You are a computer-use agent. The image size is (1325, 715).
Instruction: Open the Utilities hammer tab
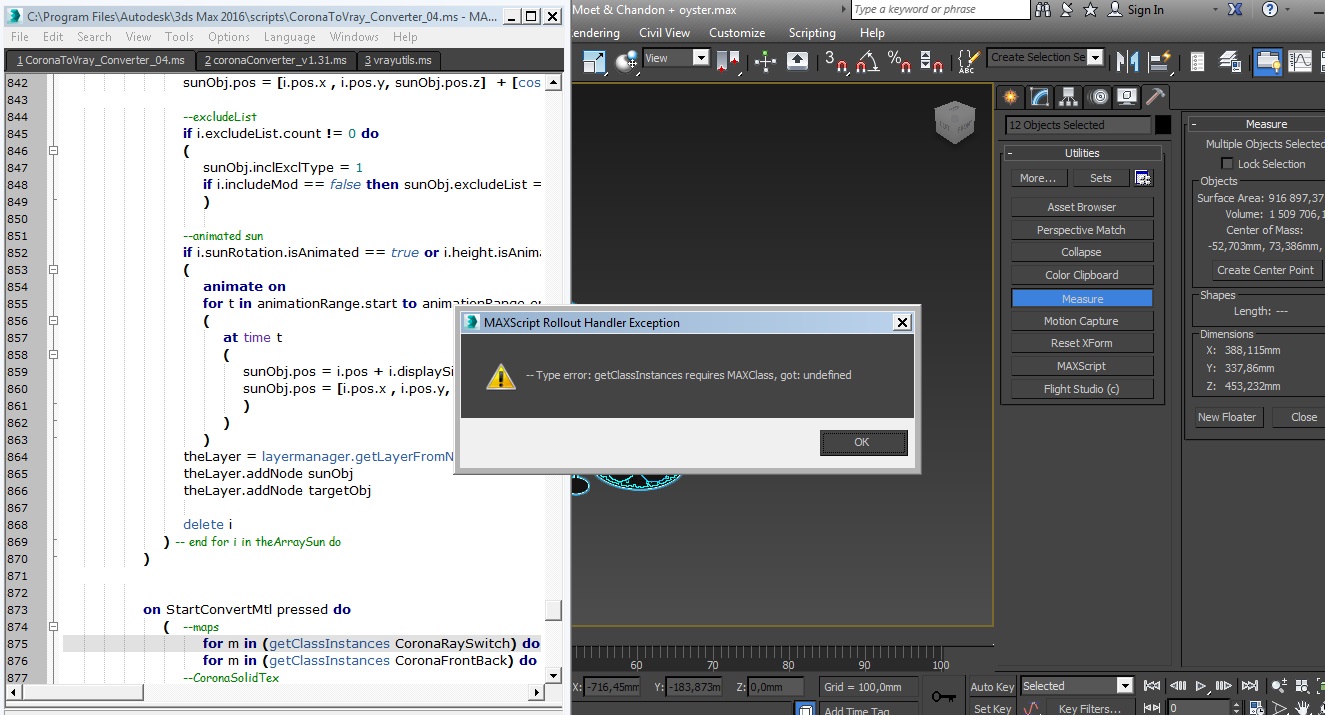click(1155, 97)
